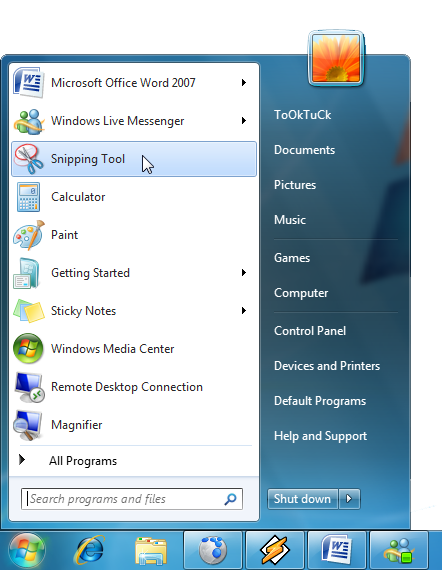
Task: Open Control Panel from the Start menu
Action: (310, 331)
